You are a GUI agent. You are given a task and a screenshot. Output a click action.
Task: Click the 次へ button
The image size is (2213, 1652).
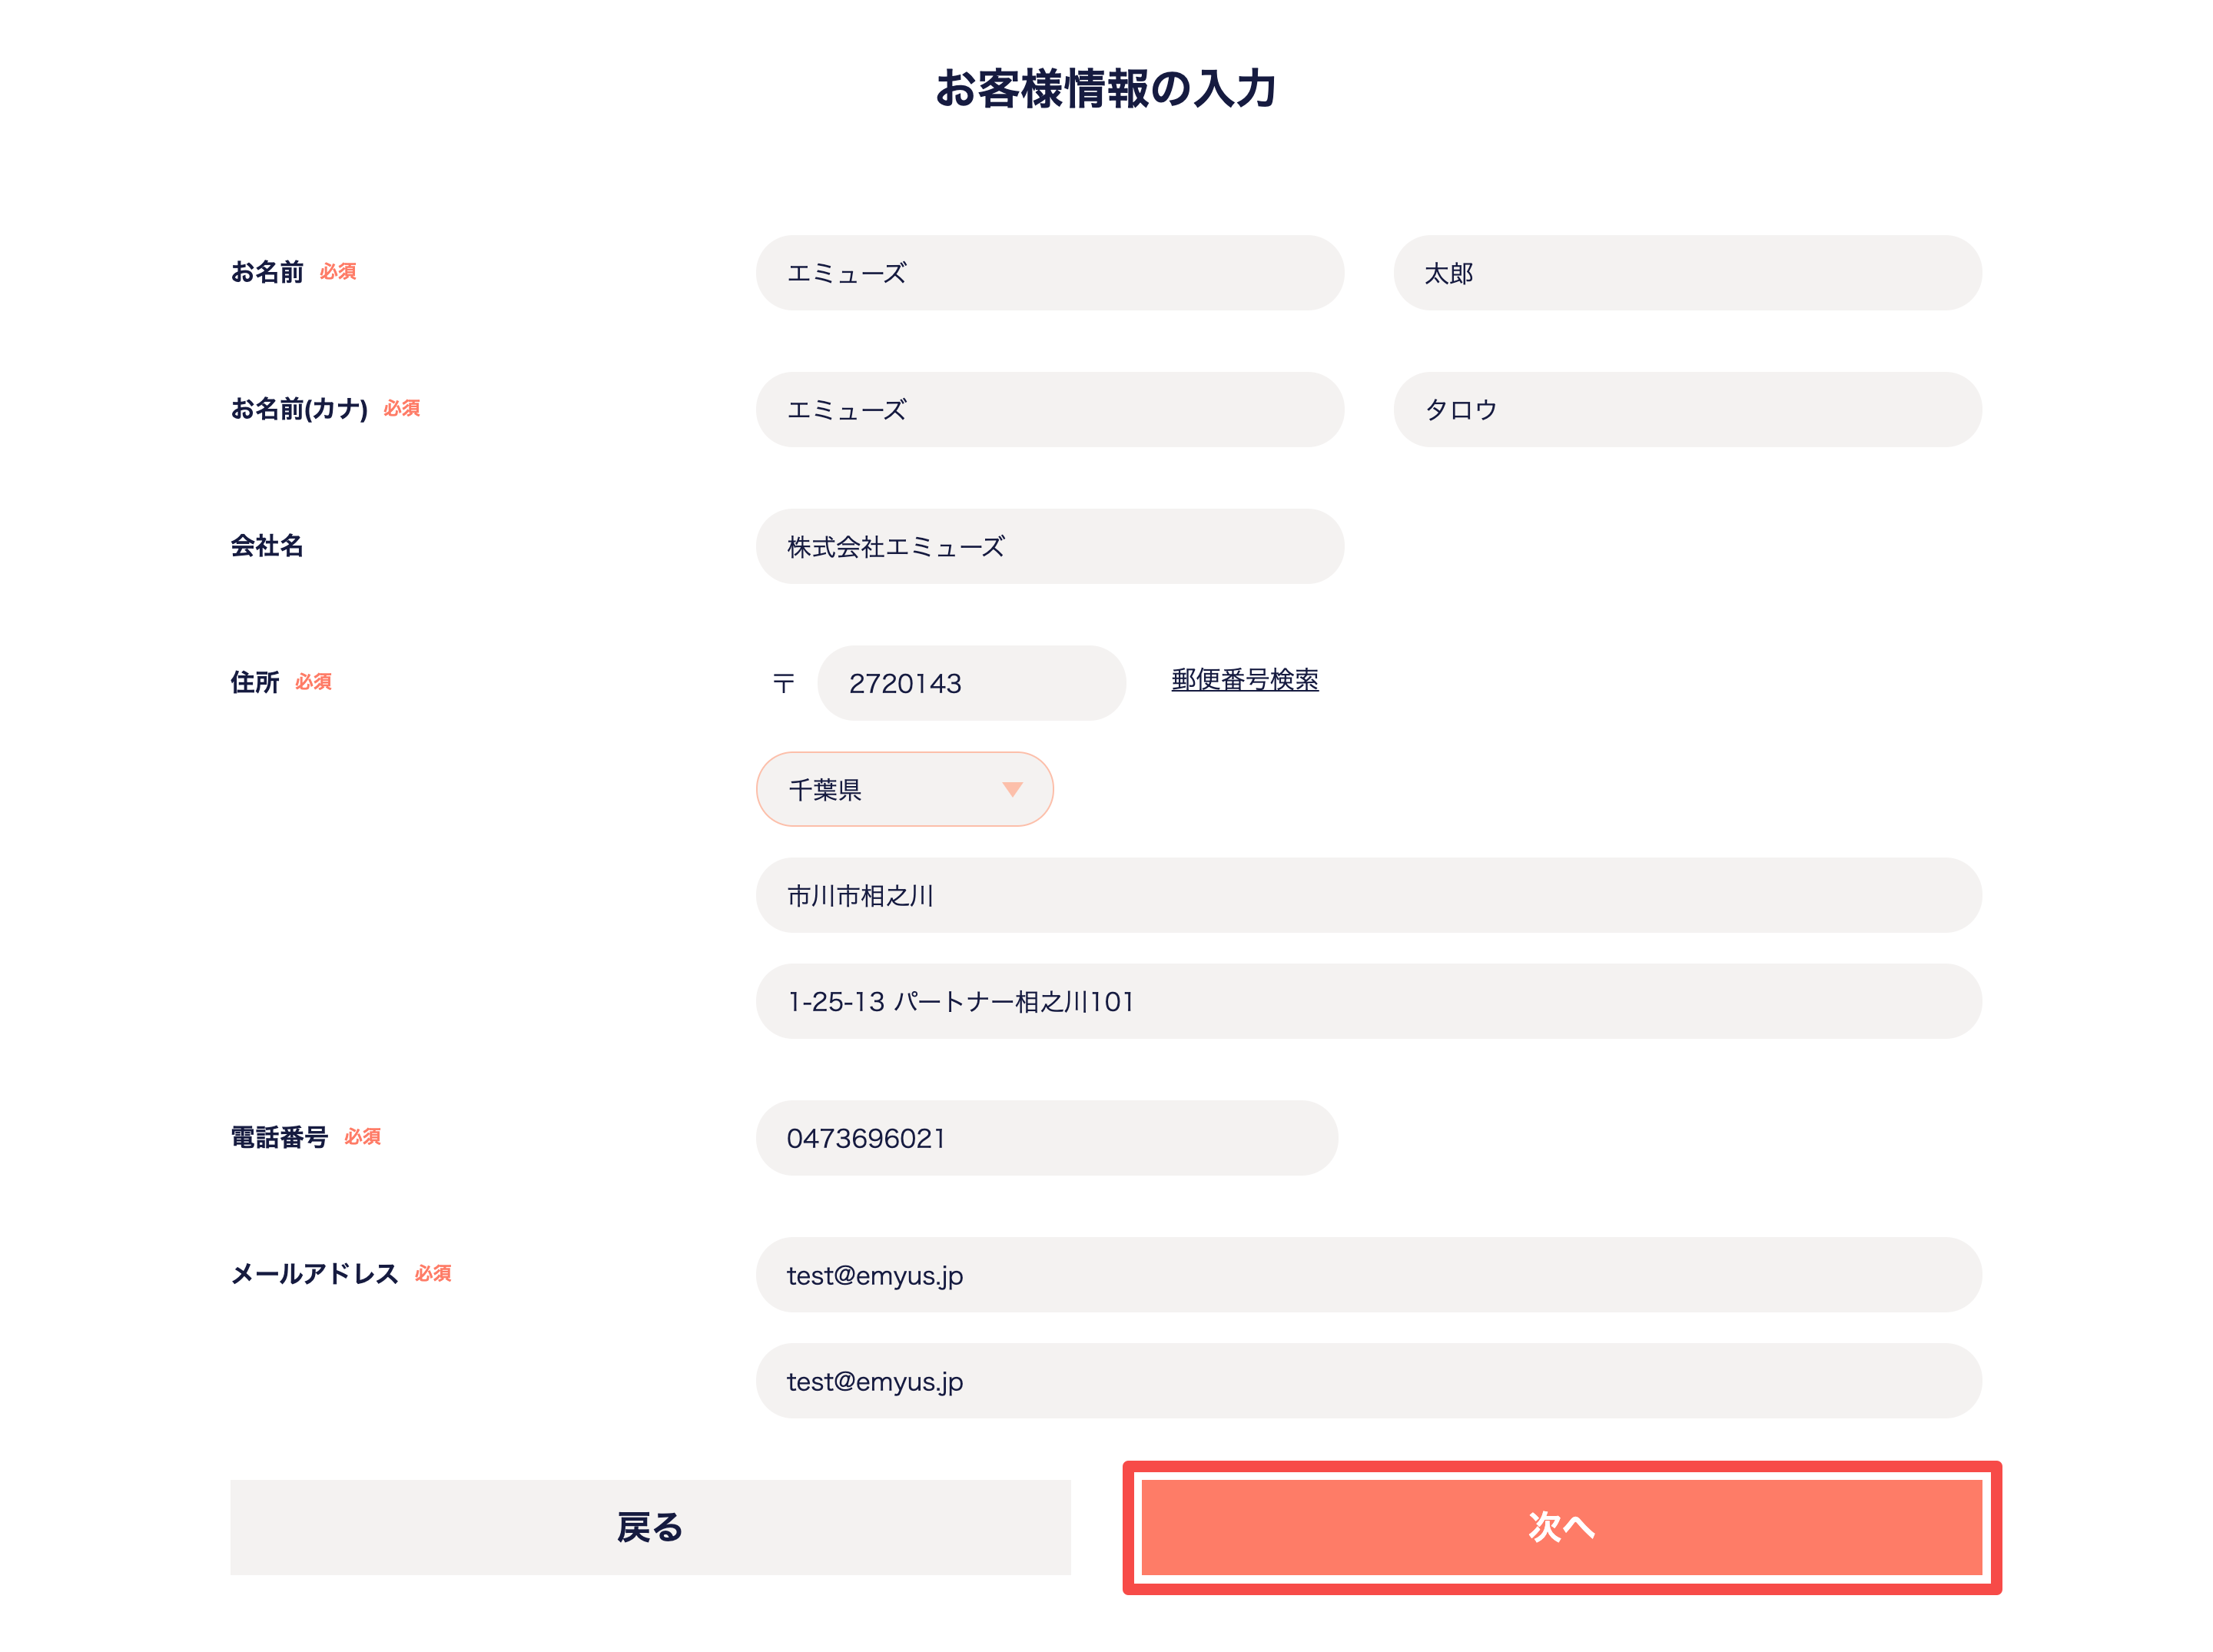tap(1561, 1527)
